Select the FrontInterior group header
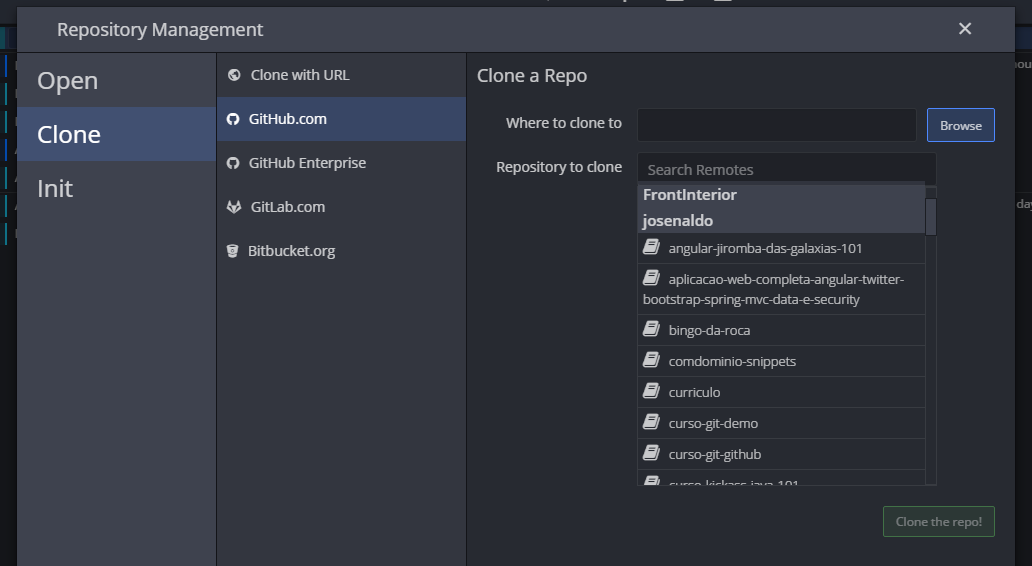Image resolution: width=1032 pixels, height=566 pixels. point(781,195)
